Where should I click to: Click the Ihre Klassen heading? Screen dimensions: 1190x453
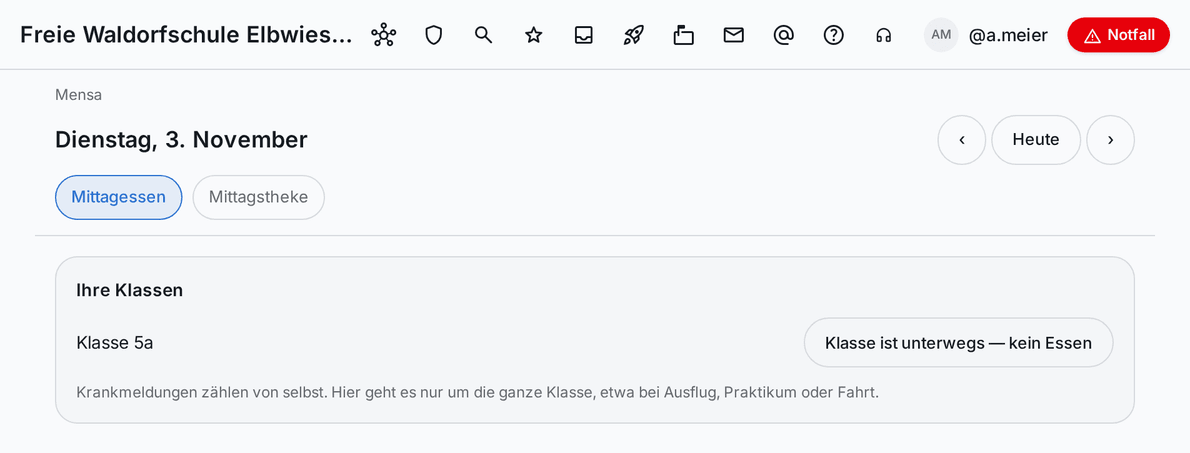point(130,290)
